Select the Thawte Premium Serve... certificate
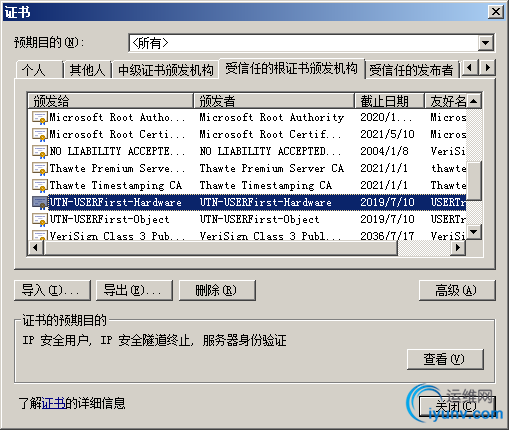 247,169
